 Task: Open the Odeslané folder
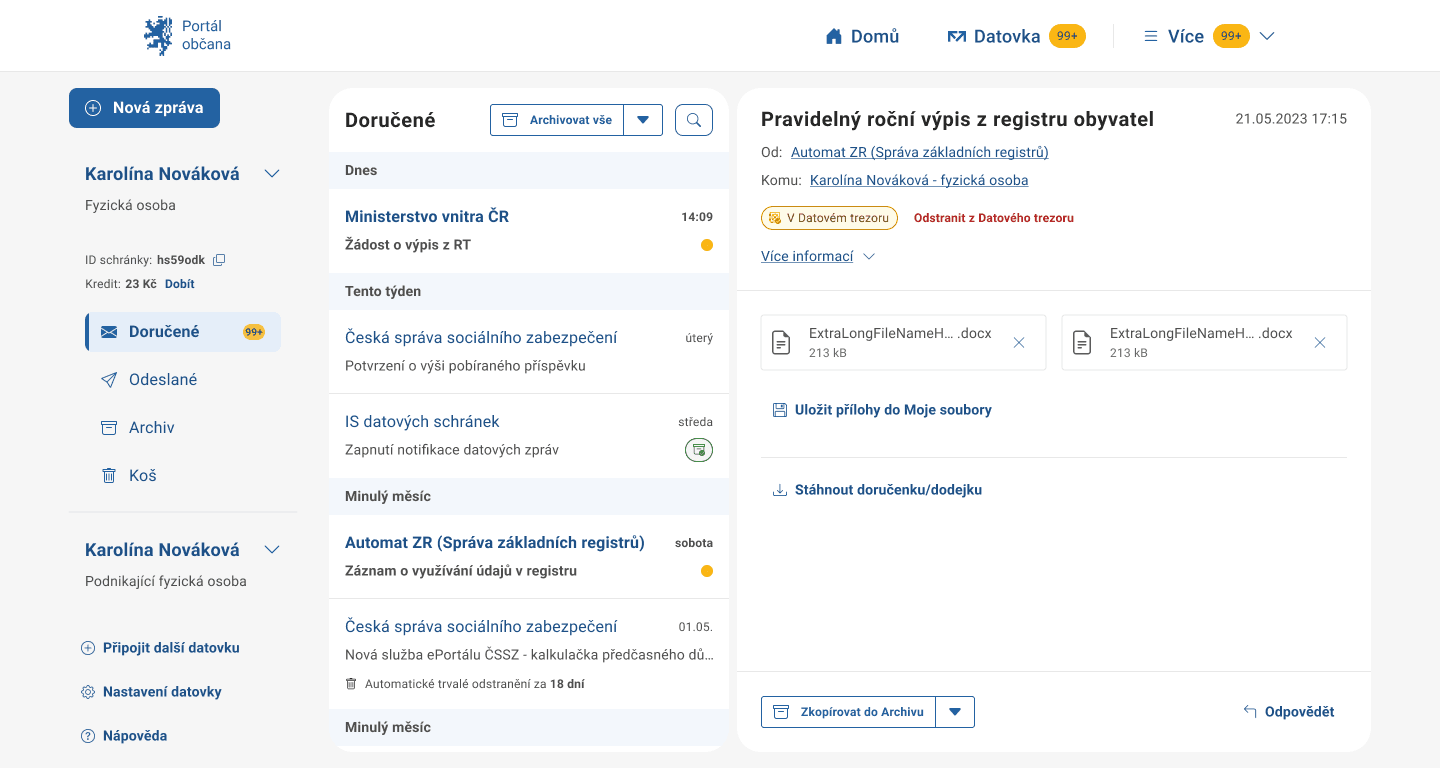click(162, 380)
